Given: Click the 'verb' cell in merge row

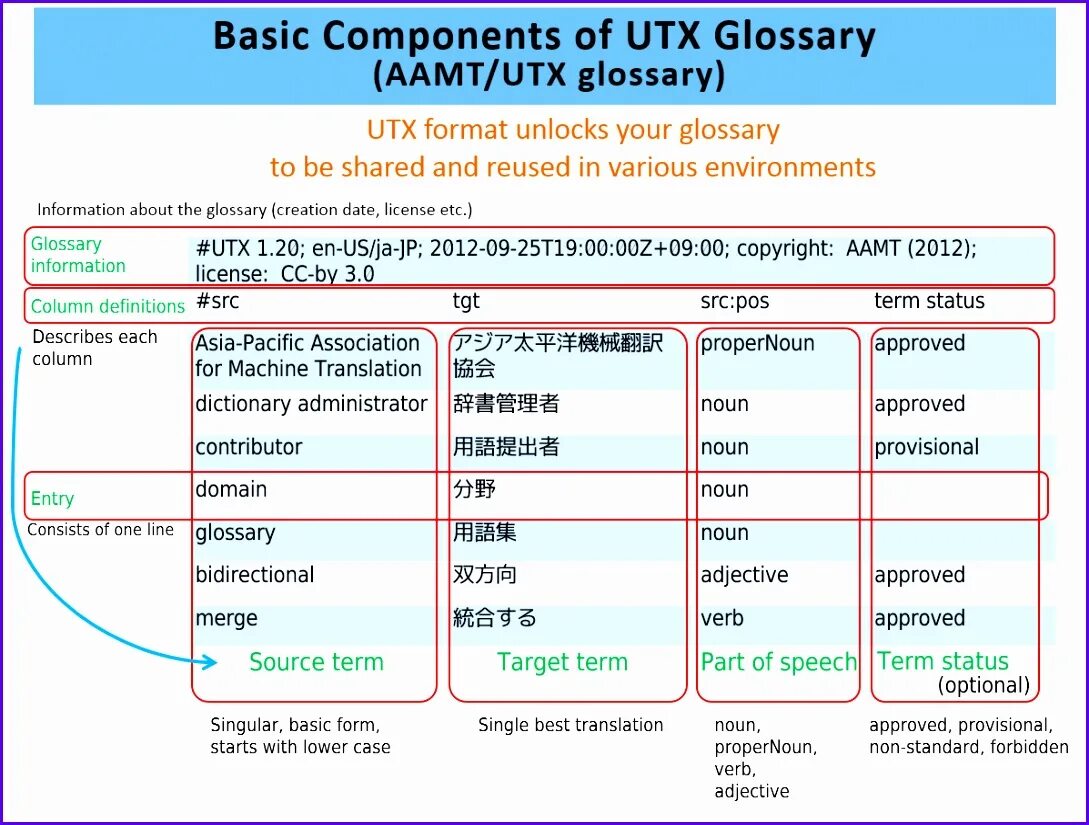Looking at the screenshot, I should (722, 618).
